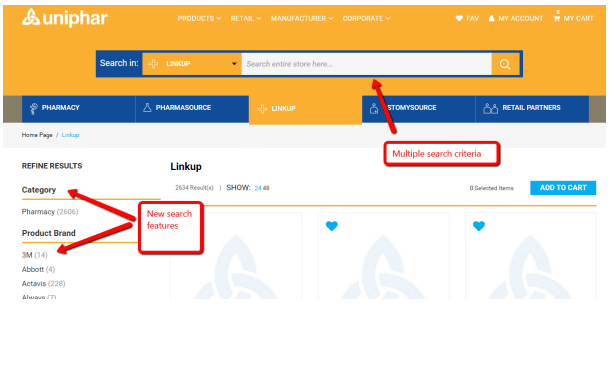Filter by Abbott brand
Viewport: 611px width, 370px height.
click(x=39, y=269)
